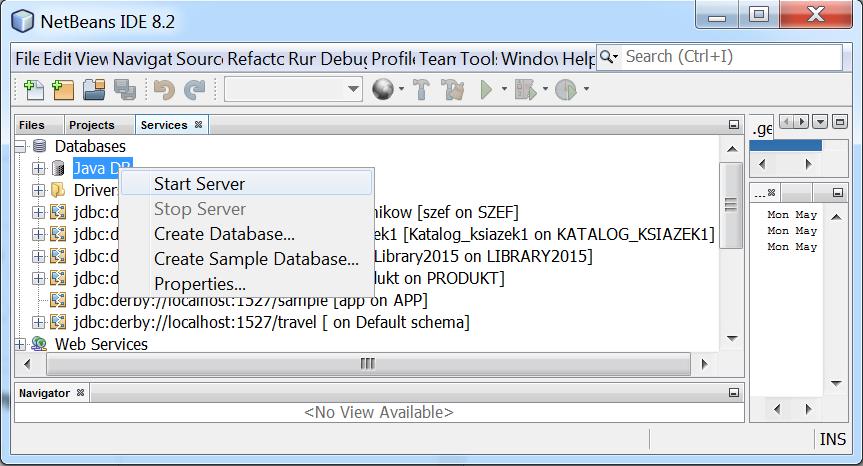Click the Databases node icon
863x466 pixels.
coord(40,146)
